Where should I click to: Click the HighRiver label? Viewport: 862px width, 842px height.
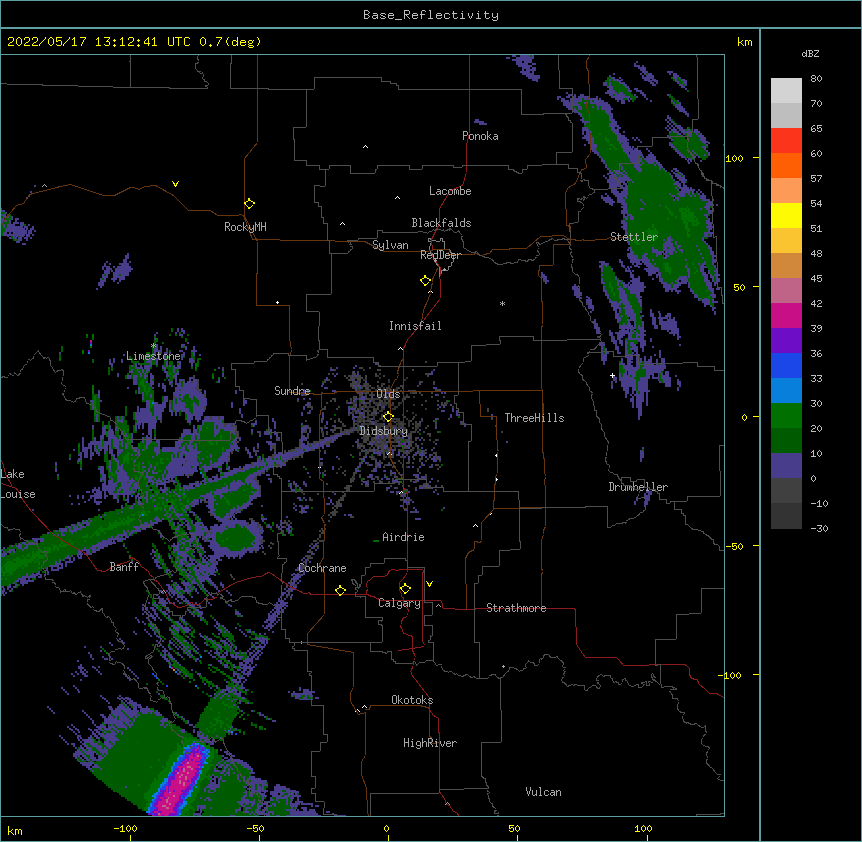(430, 743)
